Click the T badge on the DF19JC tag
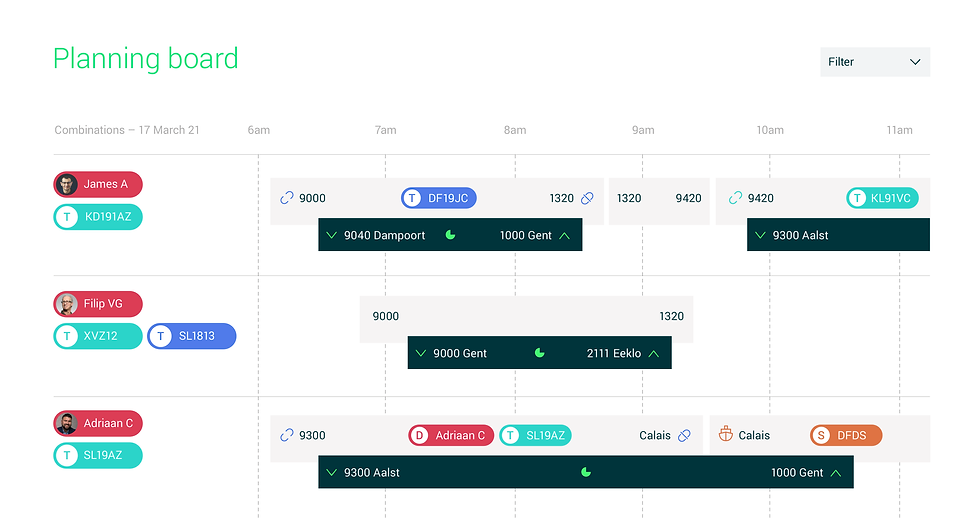980x518 pixels. click(412, 198)
